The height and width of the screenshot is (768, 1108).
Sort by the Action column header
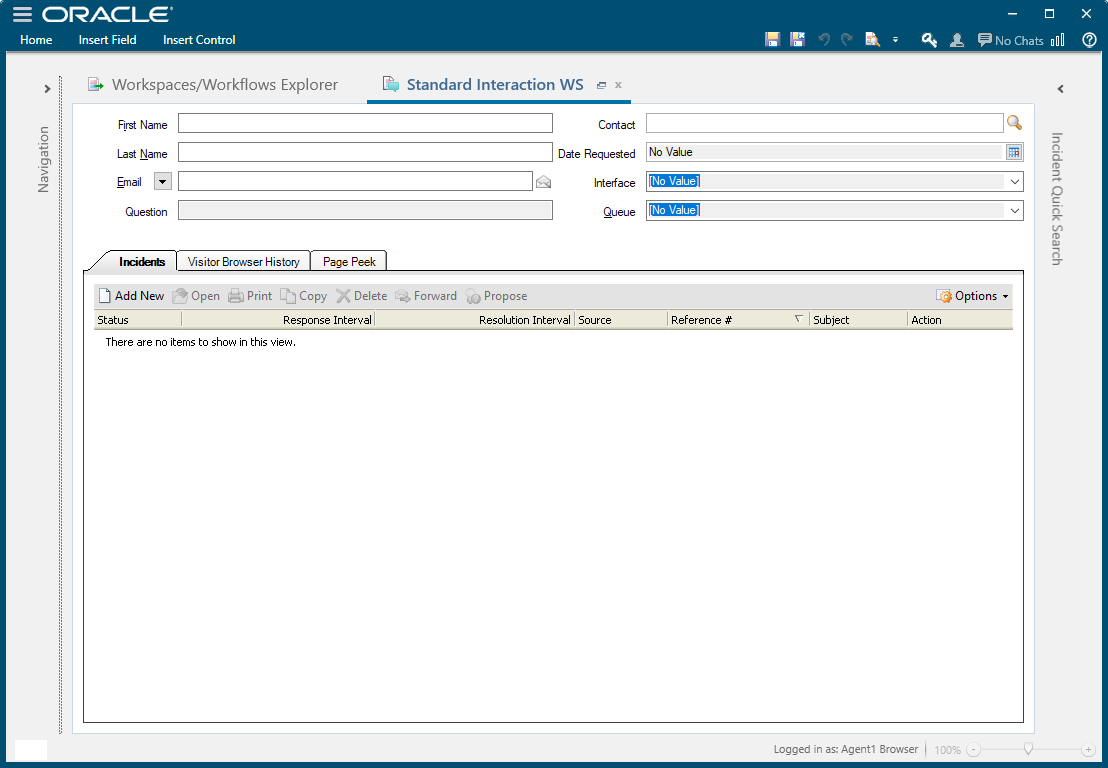pos(960,320)
